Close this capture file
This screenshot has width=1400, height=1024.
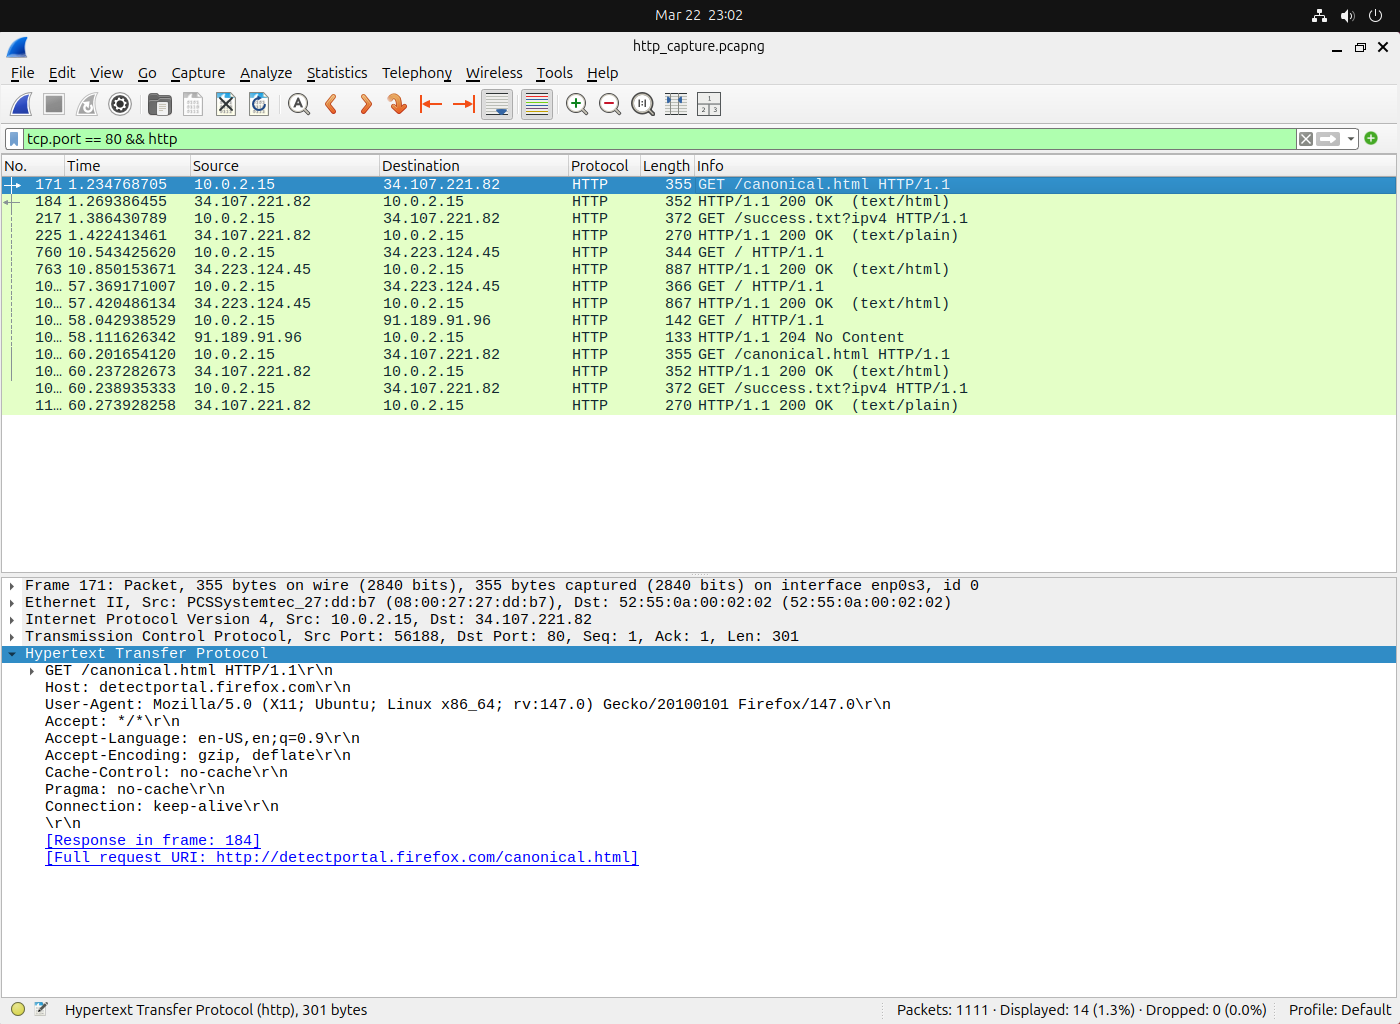[x=226, y=104]
